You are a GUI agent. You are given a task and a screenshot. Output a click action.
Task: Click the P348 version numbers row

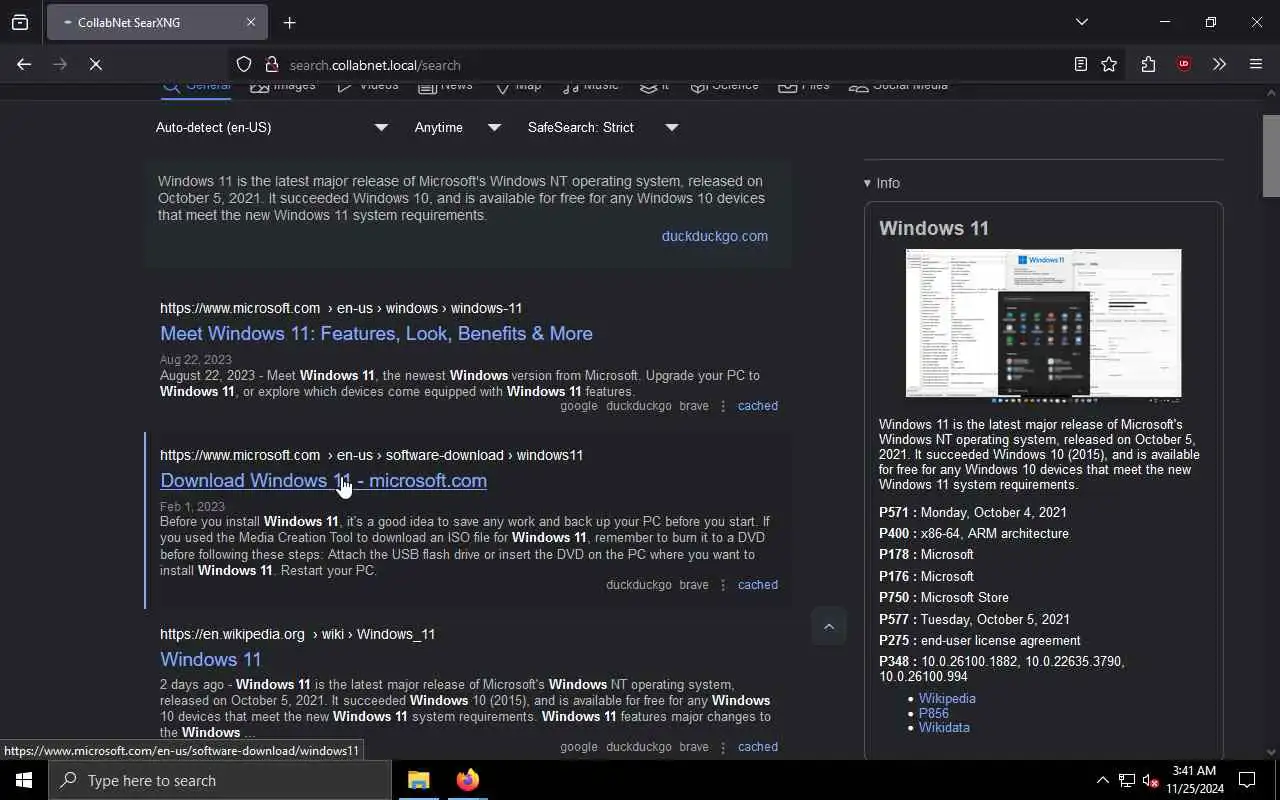[x=1002, y=669]
